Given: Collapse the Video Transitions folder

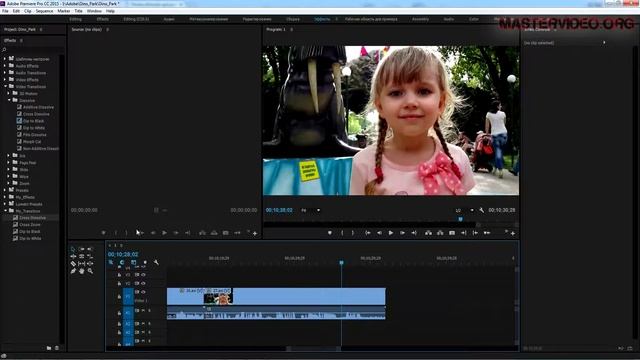Looking at the screenshot, I should click(x=5, y=87).
